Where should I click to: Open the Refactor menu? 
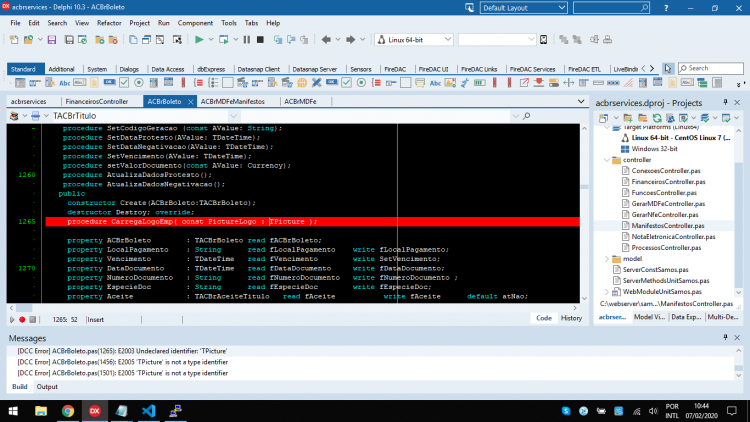coord(109,23)
